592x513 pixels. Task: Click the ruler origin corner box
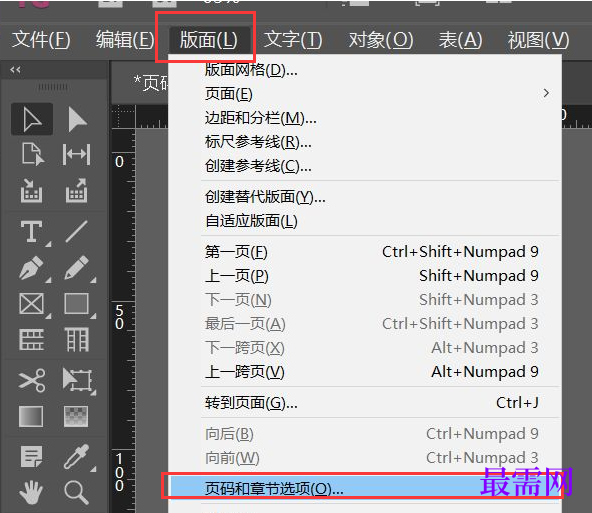point(123,117)
